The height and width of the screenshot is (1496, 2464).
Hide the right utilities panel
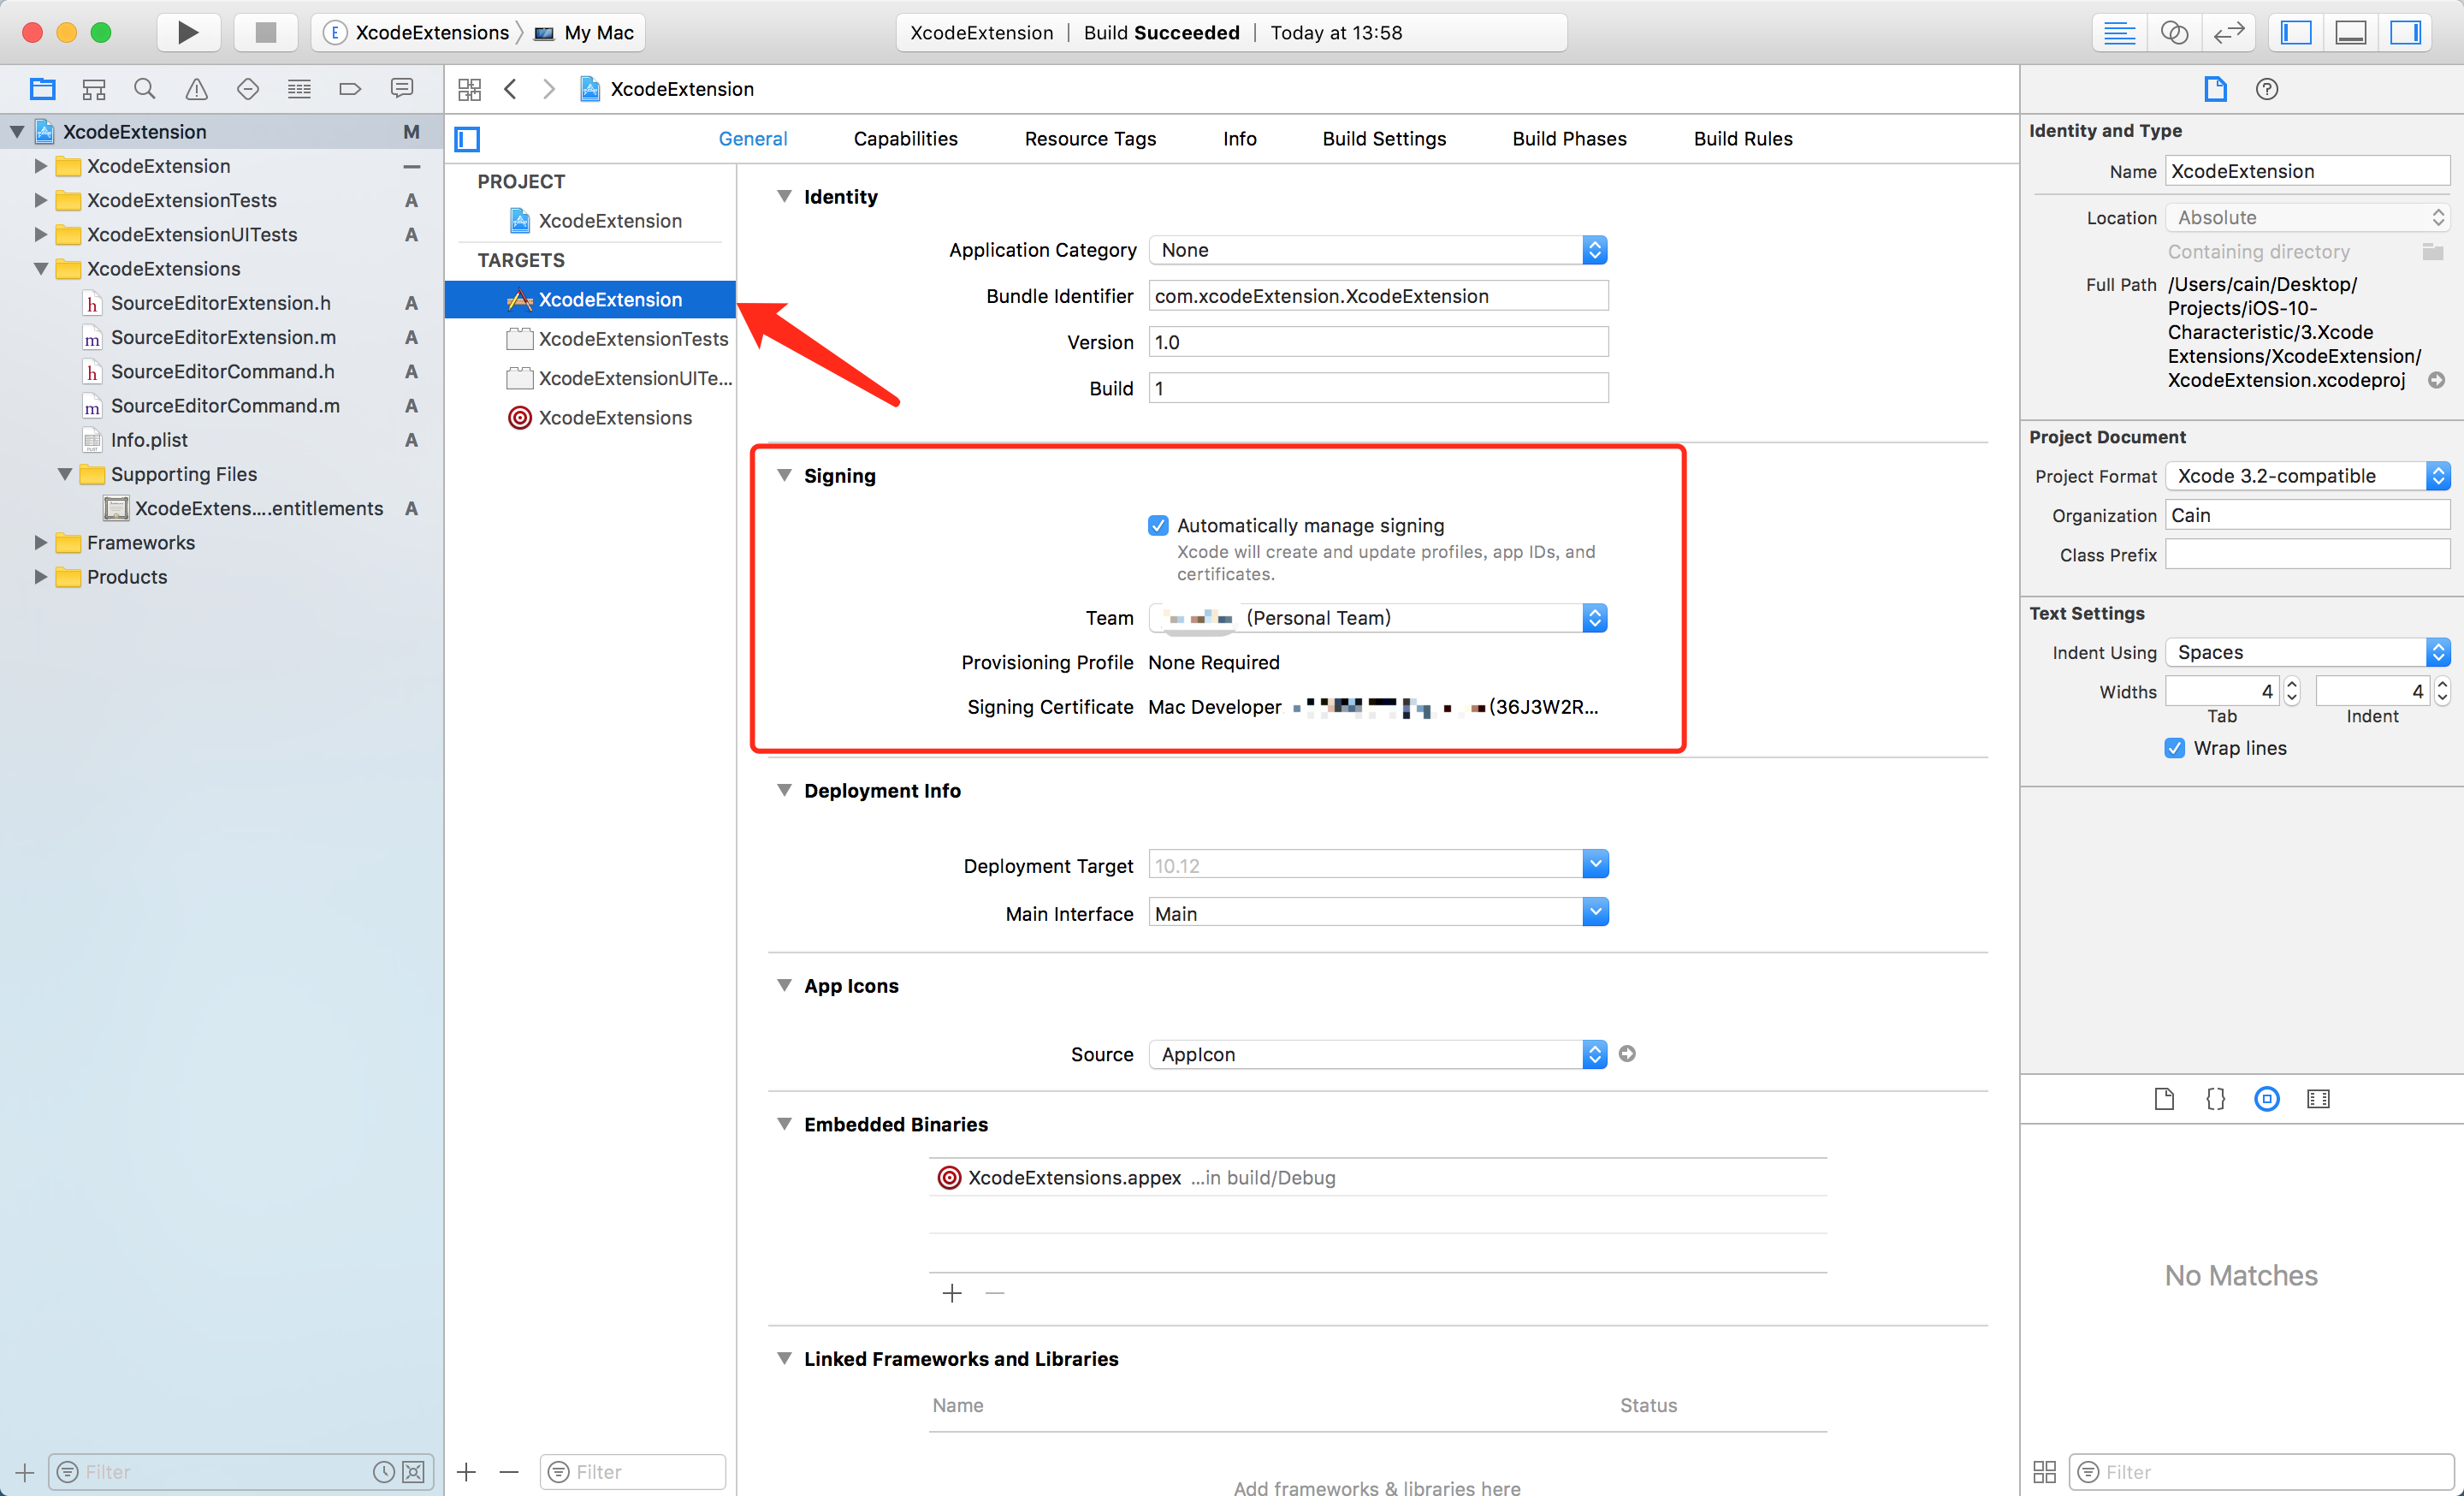[2404, 32]
